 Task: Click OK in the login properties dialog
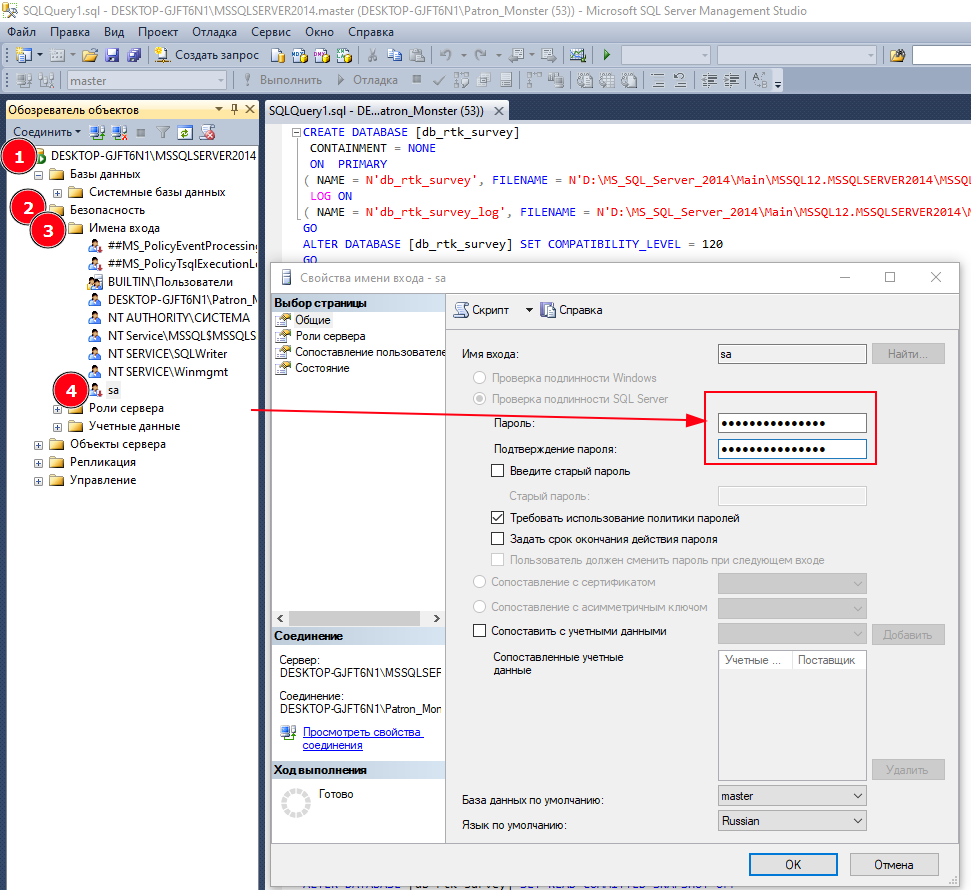click(793, 865)
